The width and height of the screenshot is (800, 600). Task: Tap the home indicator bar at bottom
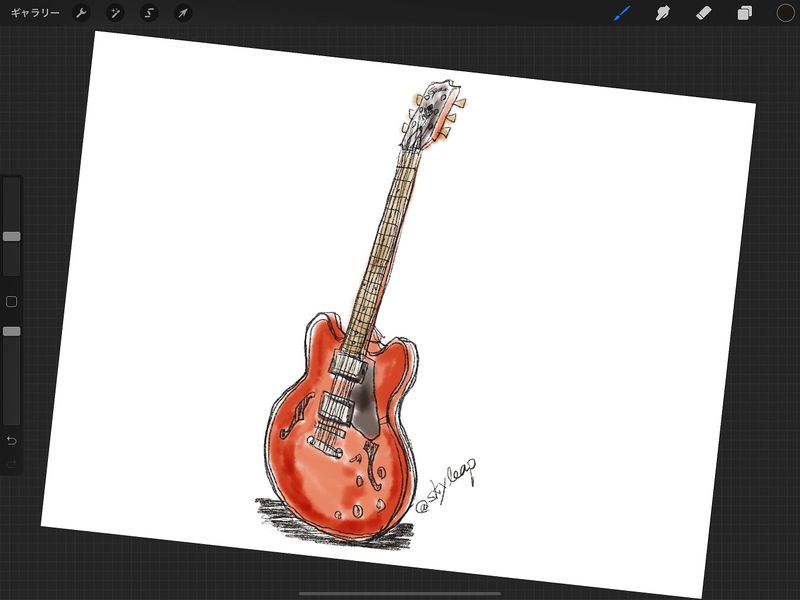(x=400, y=593)
